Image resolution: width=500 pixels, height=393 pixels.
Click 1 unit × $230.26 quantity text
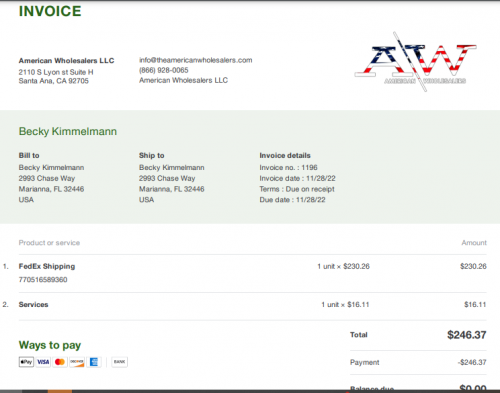tap(343, 266)
